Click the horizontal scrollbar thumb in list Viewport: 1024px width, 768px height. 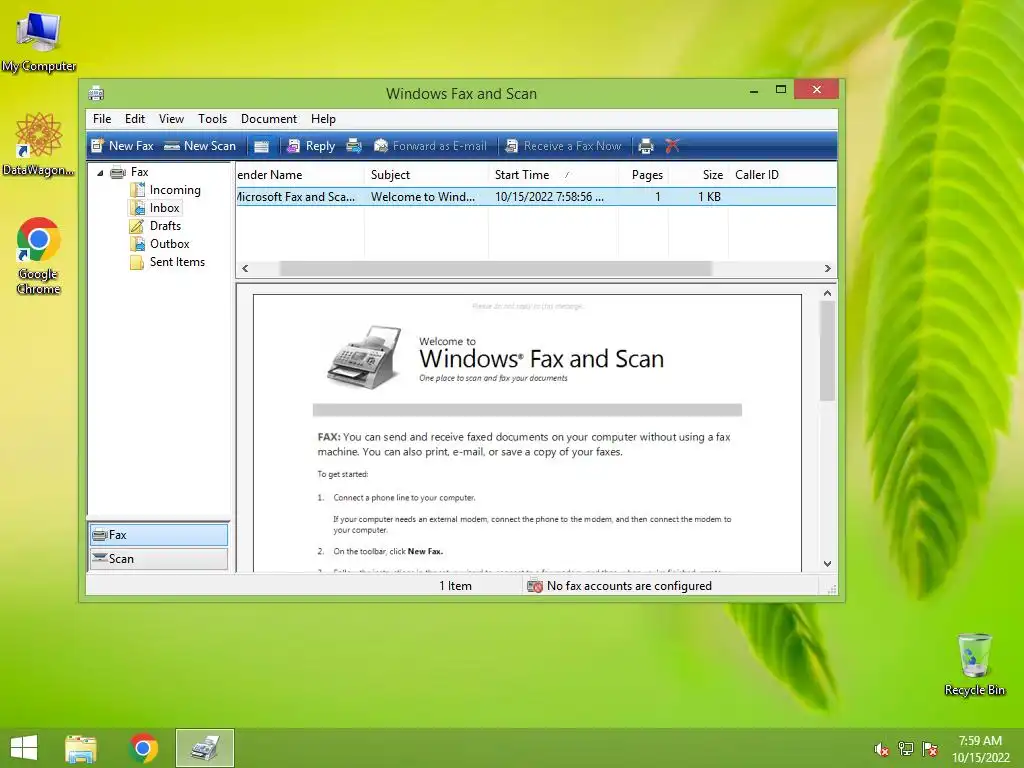[496, 268]
